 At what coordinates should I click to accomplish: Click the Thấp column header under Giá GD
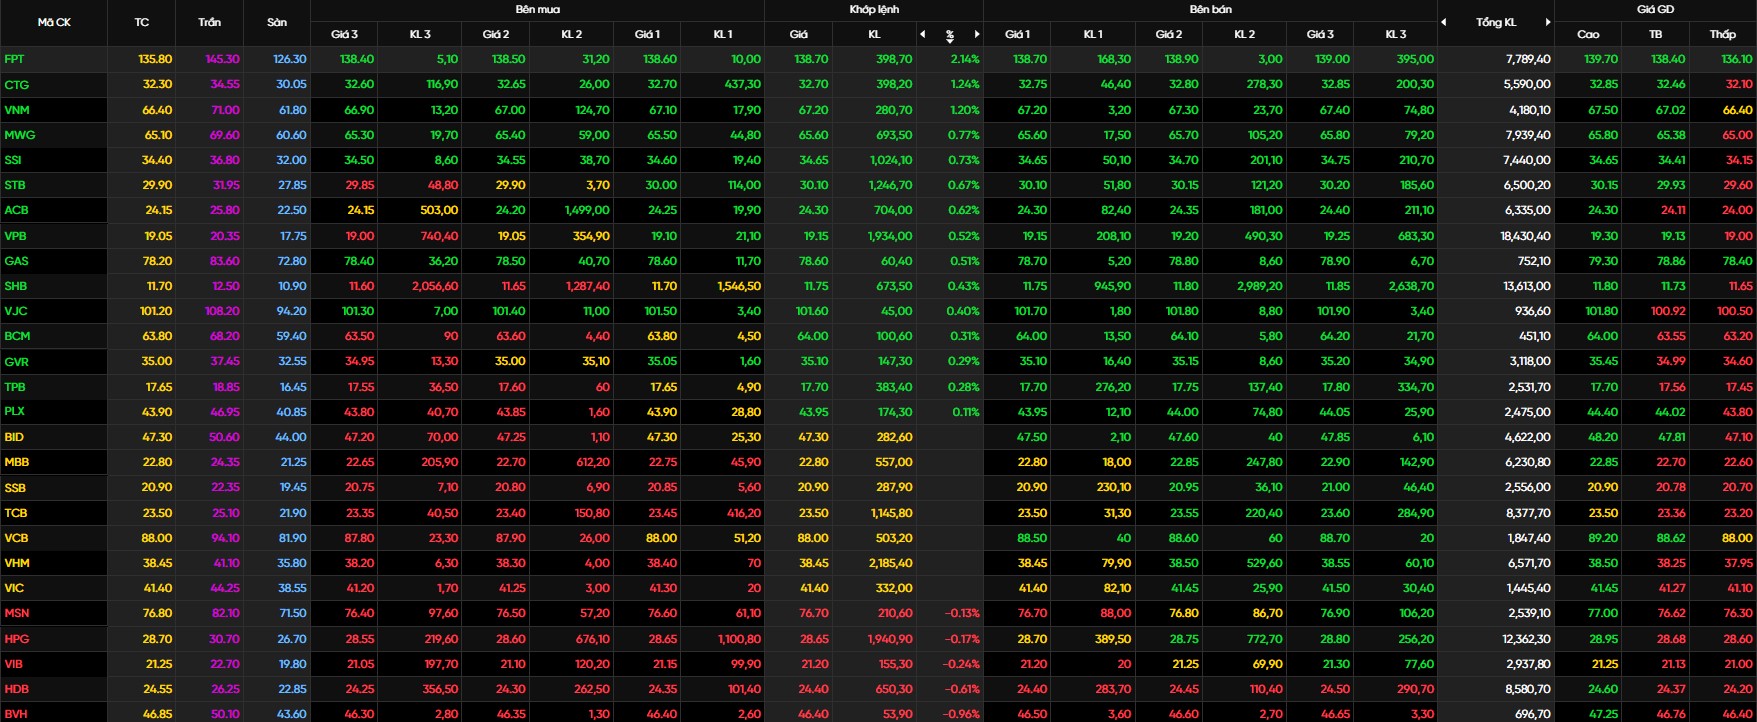(x=1722, y=34)
